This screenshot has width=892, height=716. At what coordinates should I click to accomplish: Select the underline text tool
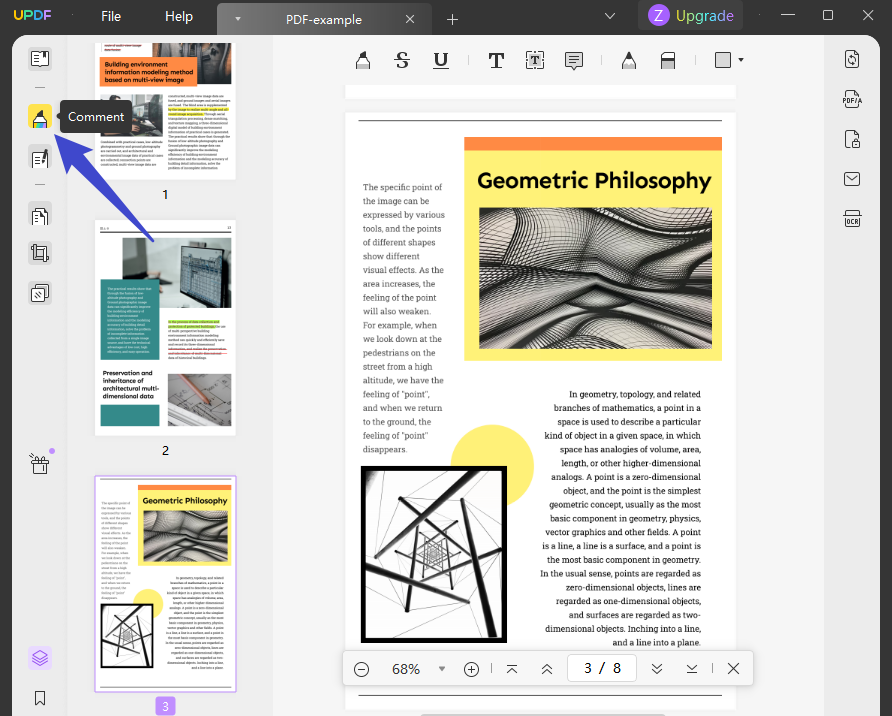[441, 60]
